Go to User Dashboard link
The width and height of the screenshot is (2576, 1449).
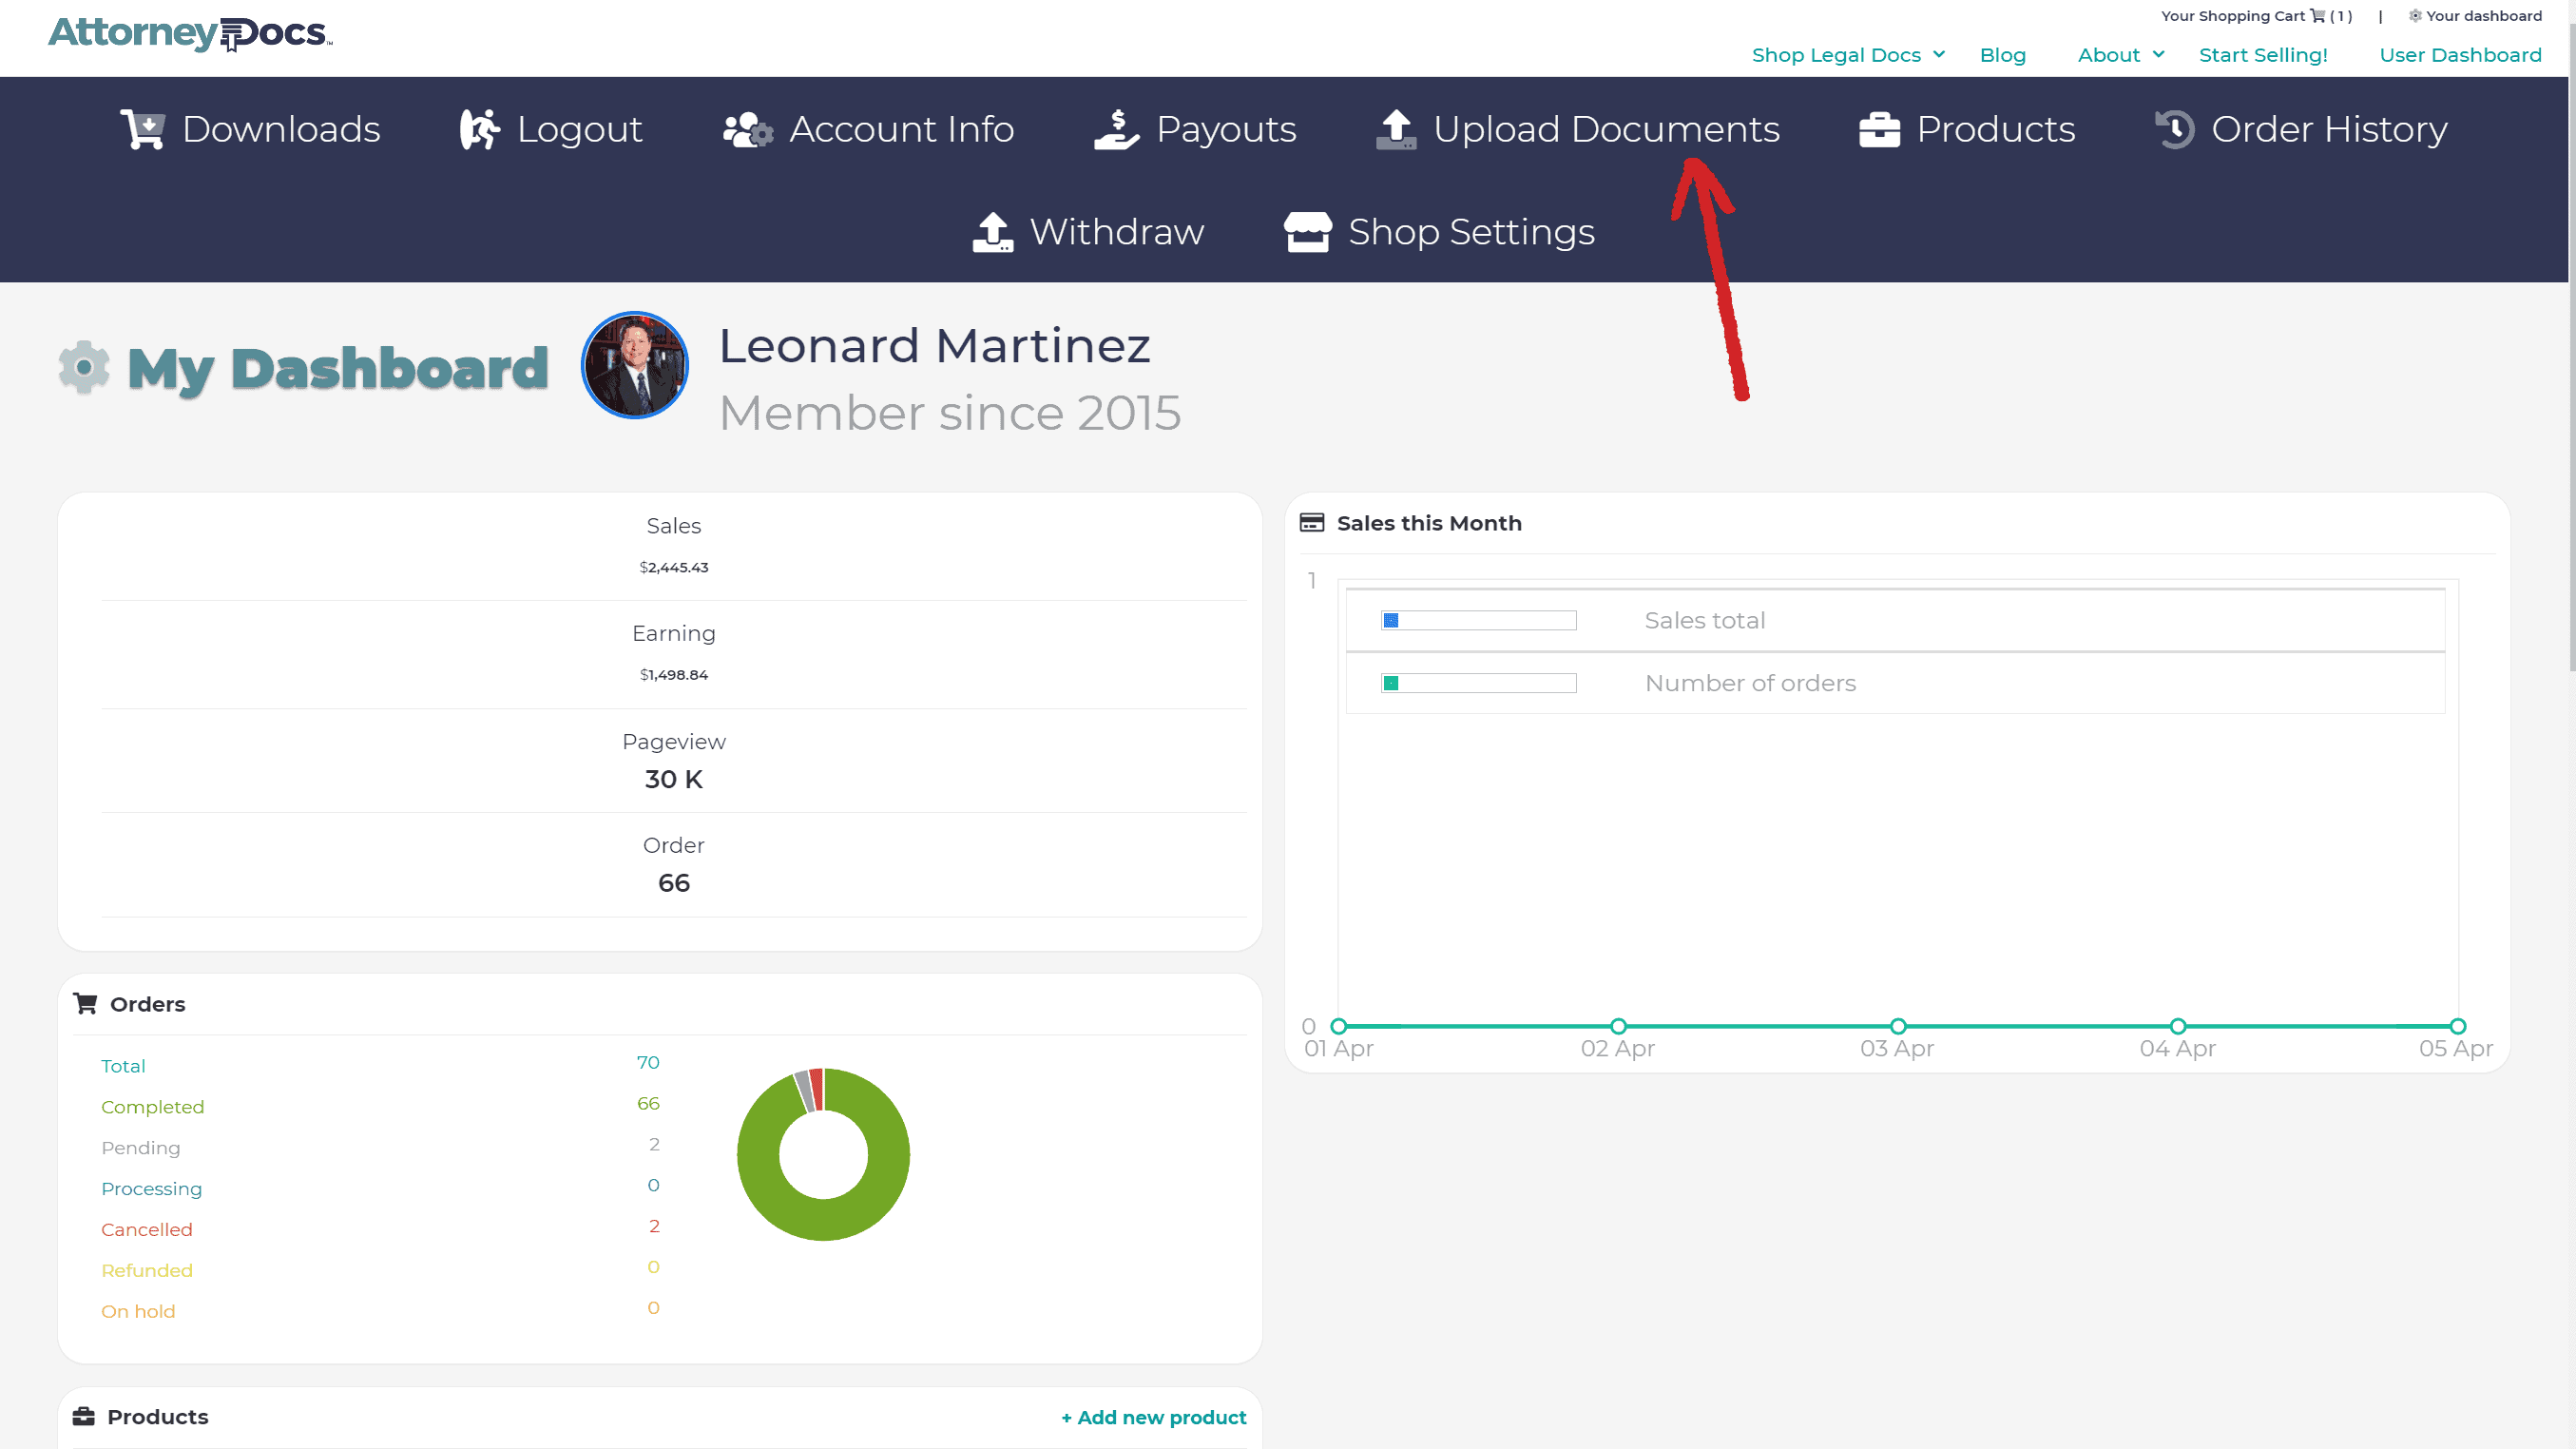[x=2460, y=55]
